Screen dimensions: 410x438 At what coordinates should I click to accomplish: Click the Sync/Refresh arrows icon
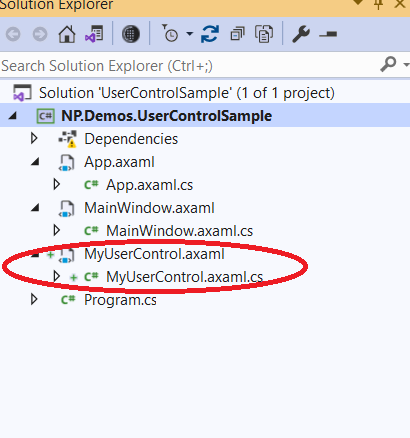click(210, 34)
